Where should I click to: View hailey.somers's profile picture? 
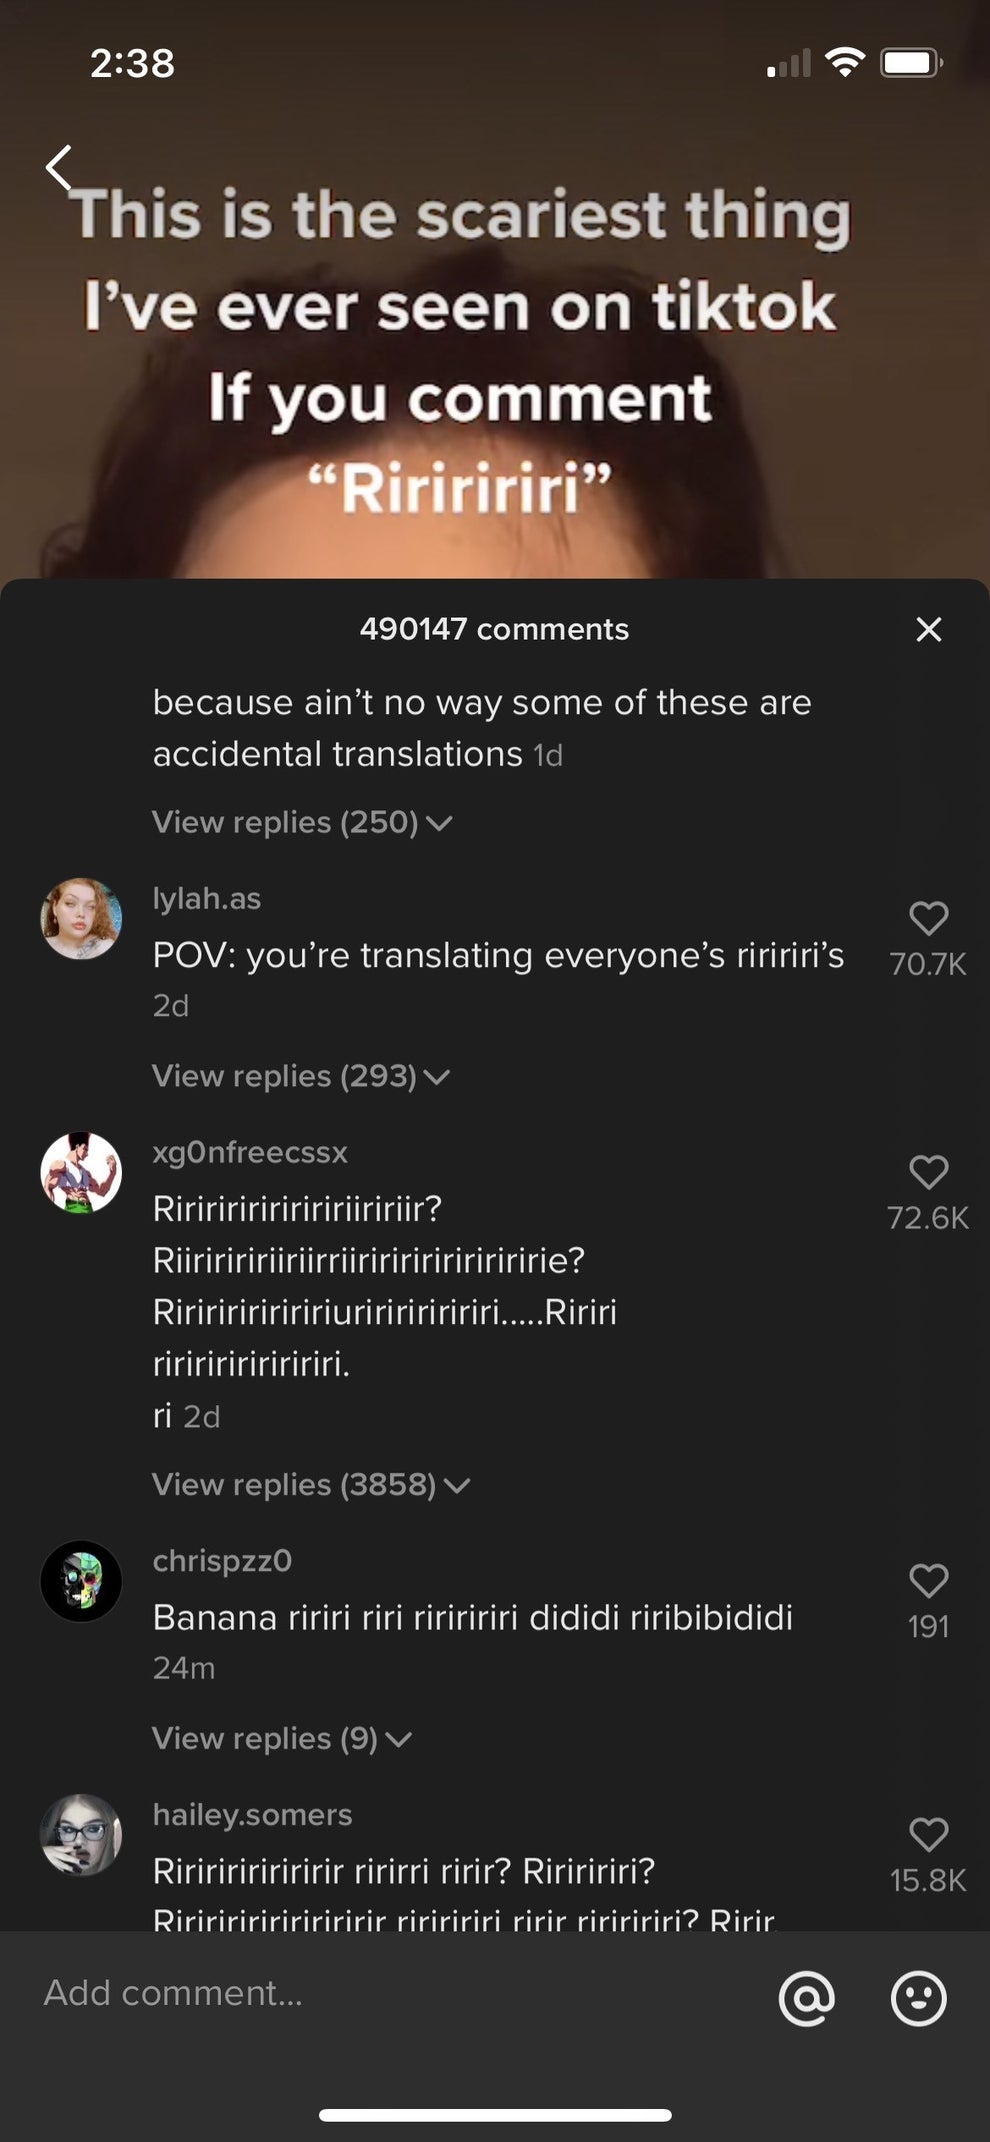(81, 1836)
